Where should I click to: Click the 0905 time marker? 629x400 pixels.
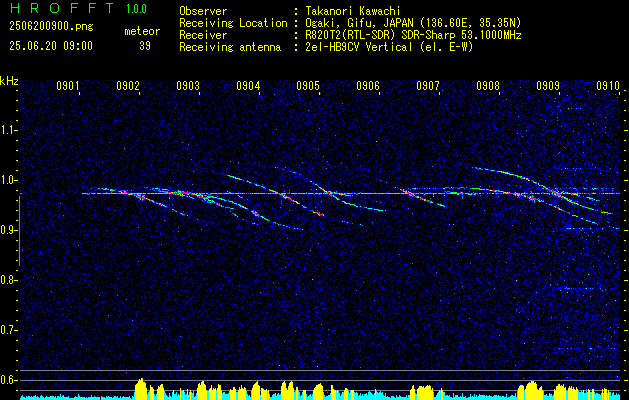(x=308, y=86)
